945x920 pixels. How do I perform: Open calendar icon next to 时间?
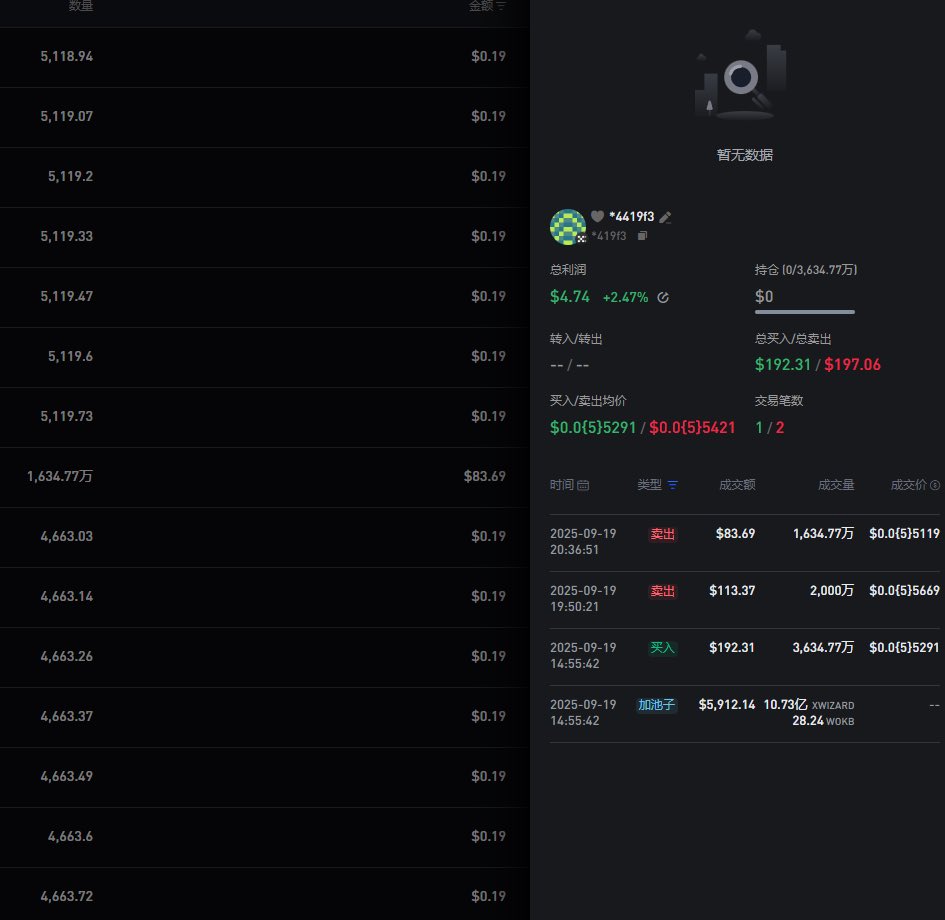583,485
